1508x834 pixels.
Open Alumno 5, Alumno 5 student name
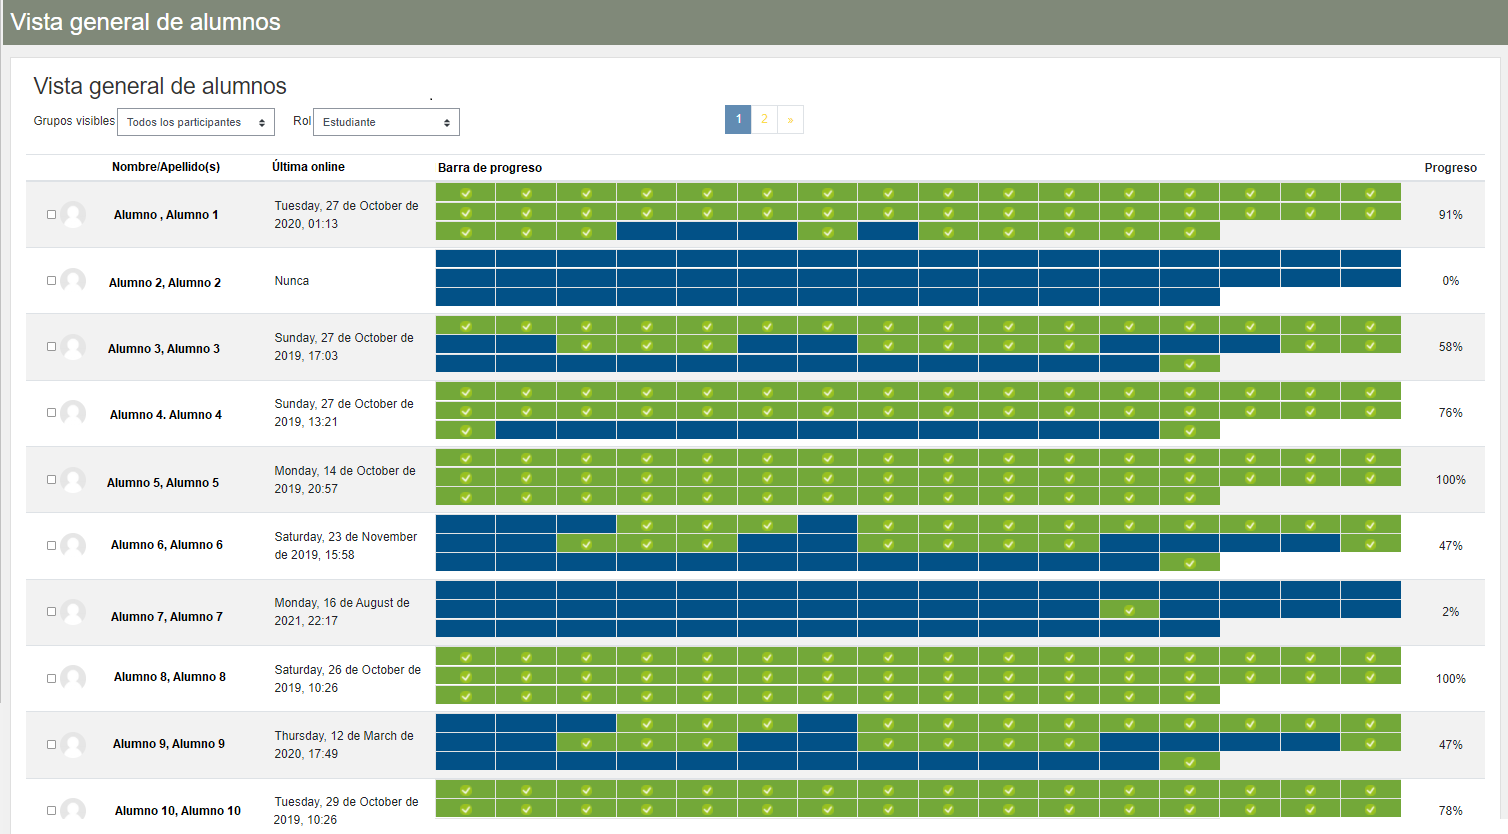pyautogui.click(x=163, y=483)
